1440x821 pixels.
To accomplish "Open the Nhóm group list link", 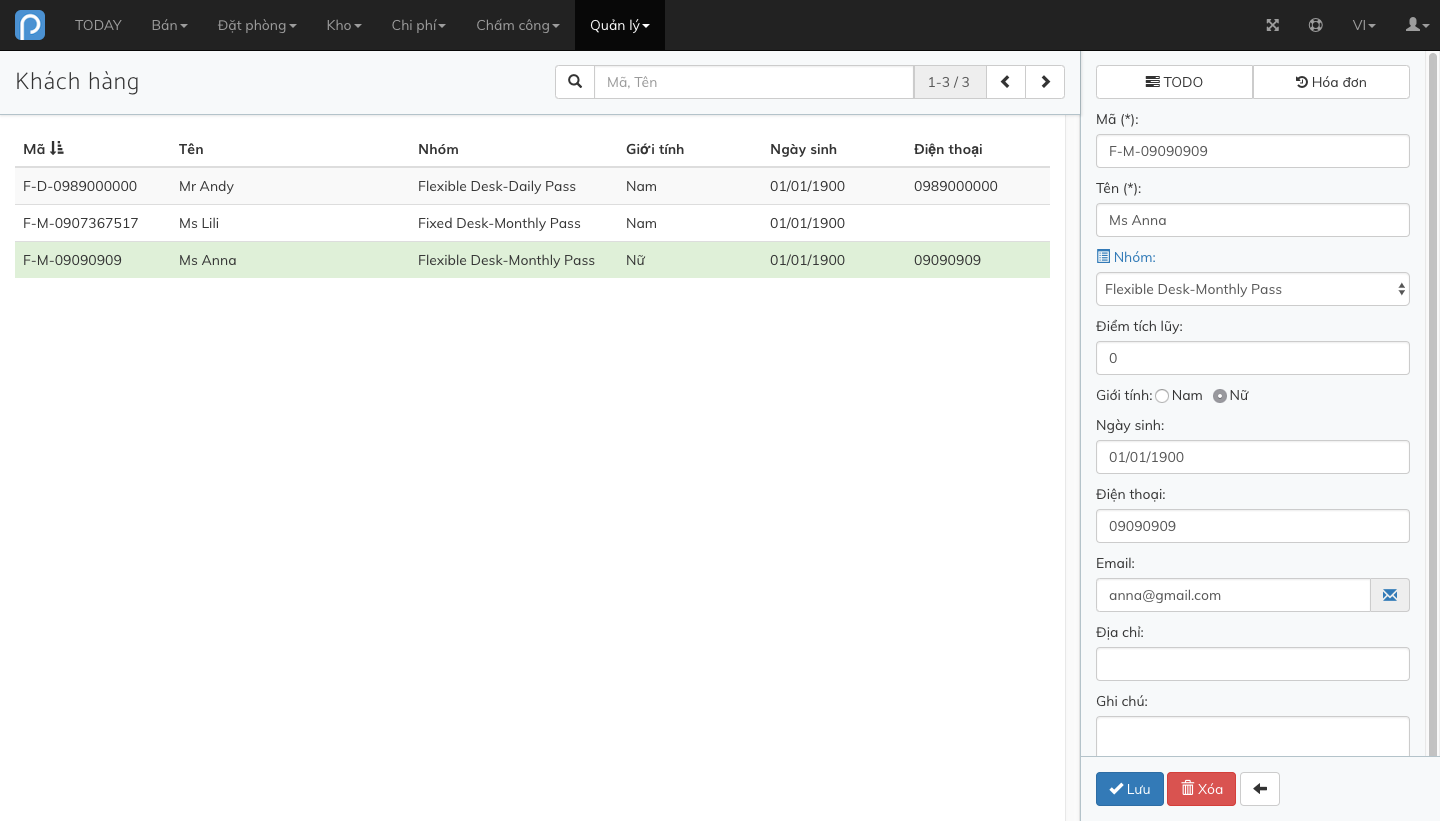I will [x=1126, y=257].
